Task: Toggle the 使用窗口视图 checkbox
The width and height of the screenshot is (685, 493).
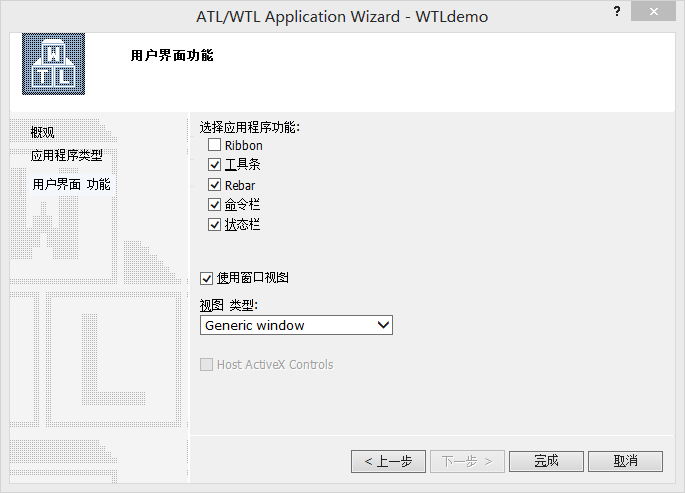Action: 206,278
